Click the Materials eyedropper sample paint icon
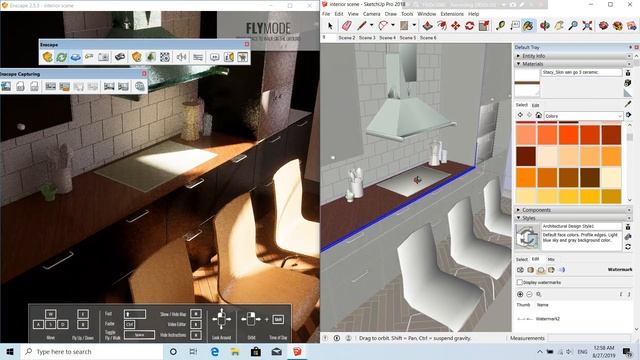 [628, 104]
